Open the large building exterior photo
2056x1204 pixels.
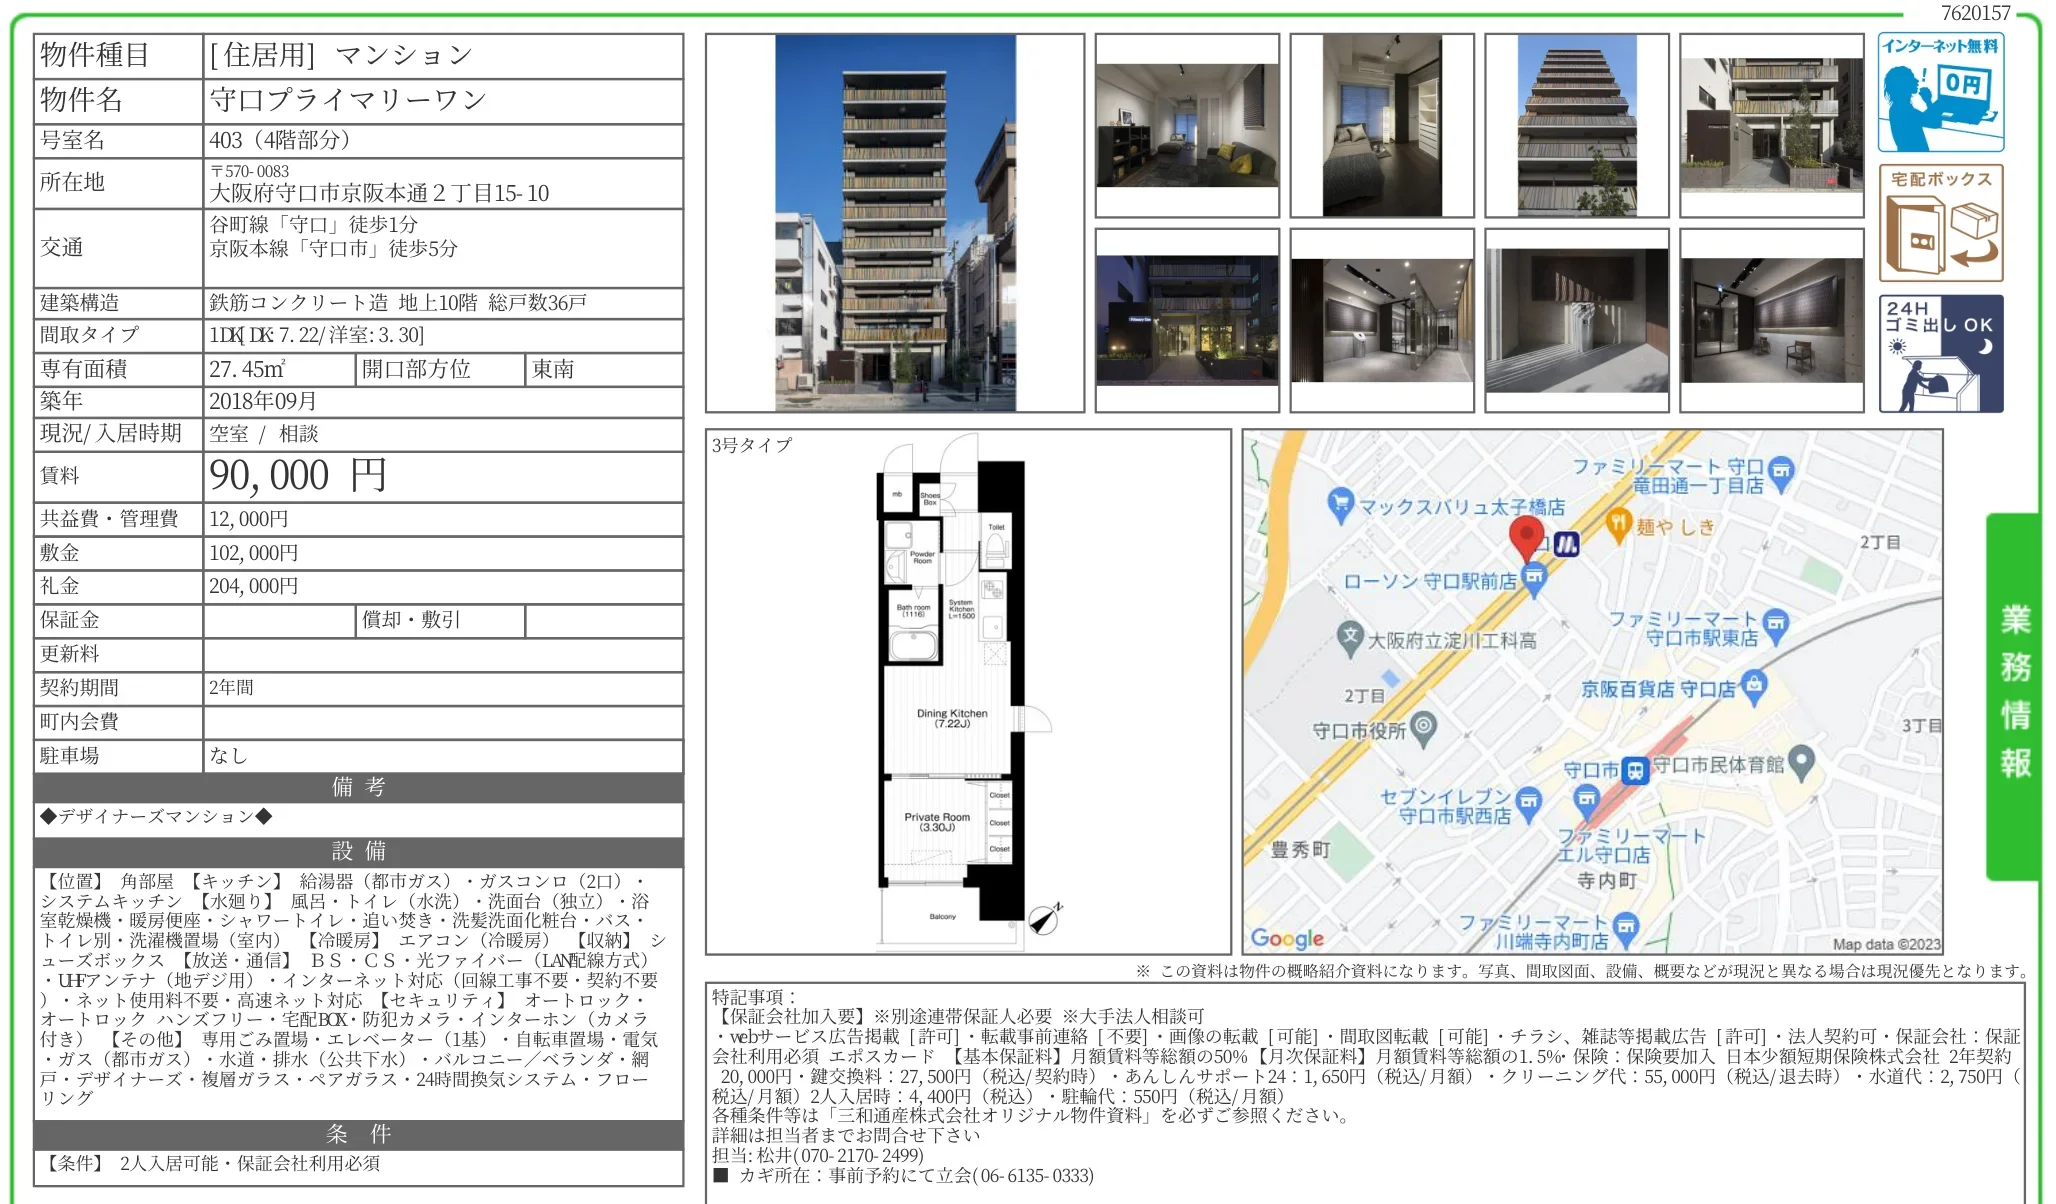[x=895, y=223]
